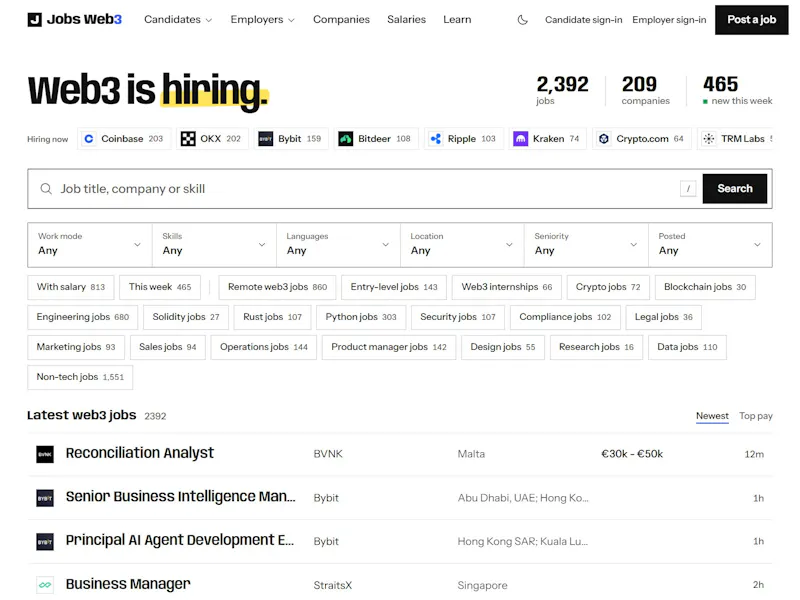
Task: Click the Search button
Action: (x=735, y=189)
